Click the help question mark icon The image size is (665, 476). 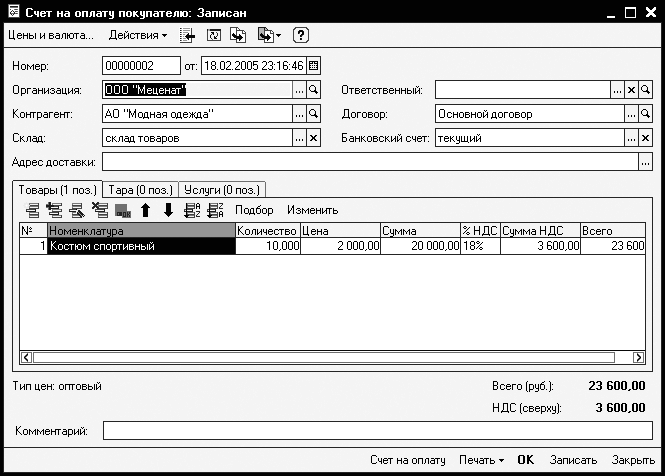coord(300,35)
